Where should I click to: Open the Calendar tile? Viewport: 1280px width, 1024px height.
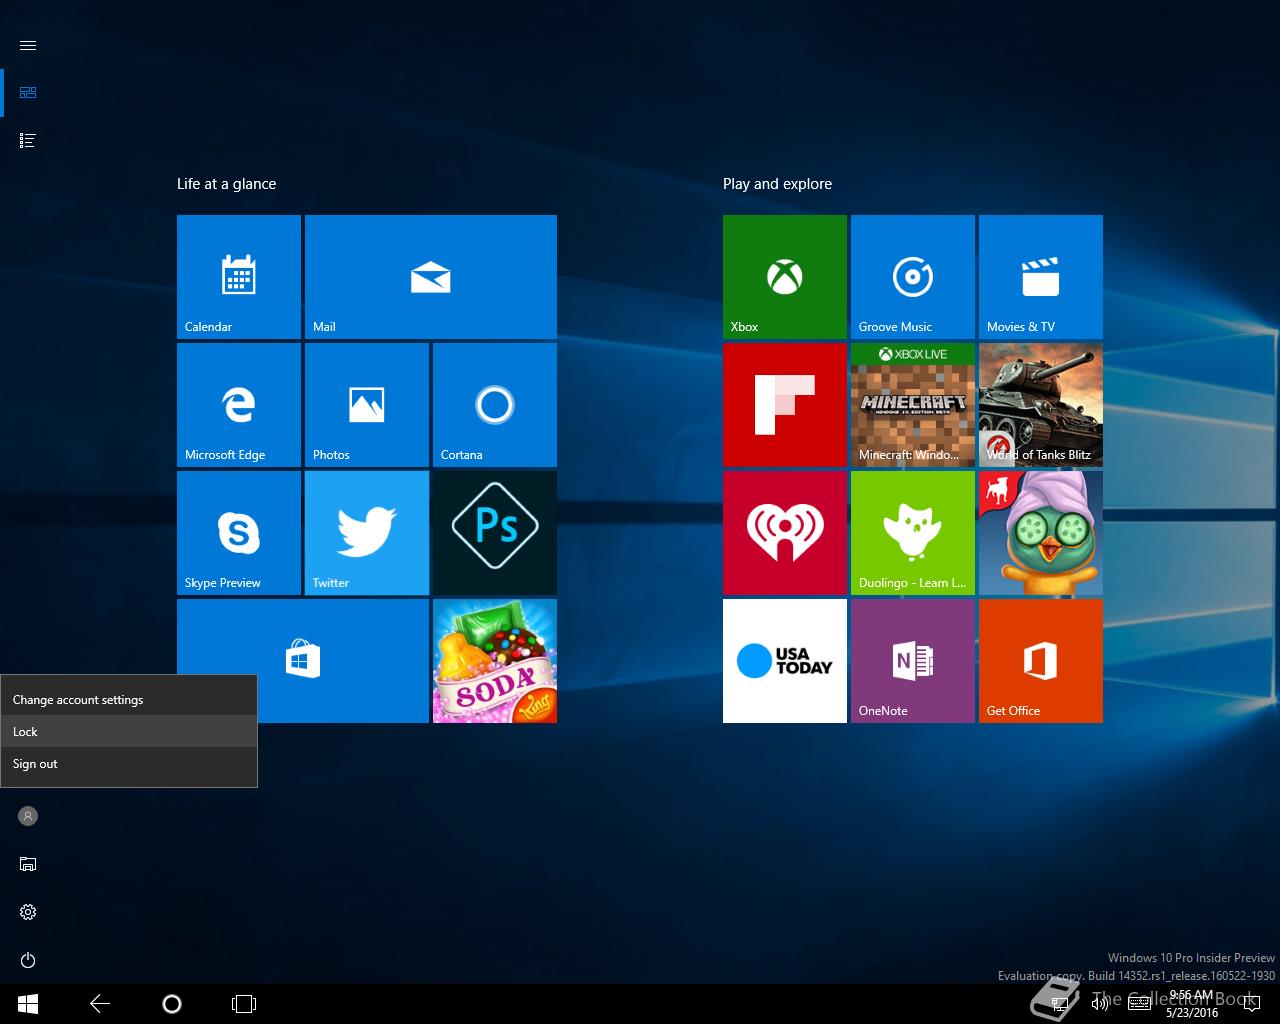tap(239, 277)
